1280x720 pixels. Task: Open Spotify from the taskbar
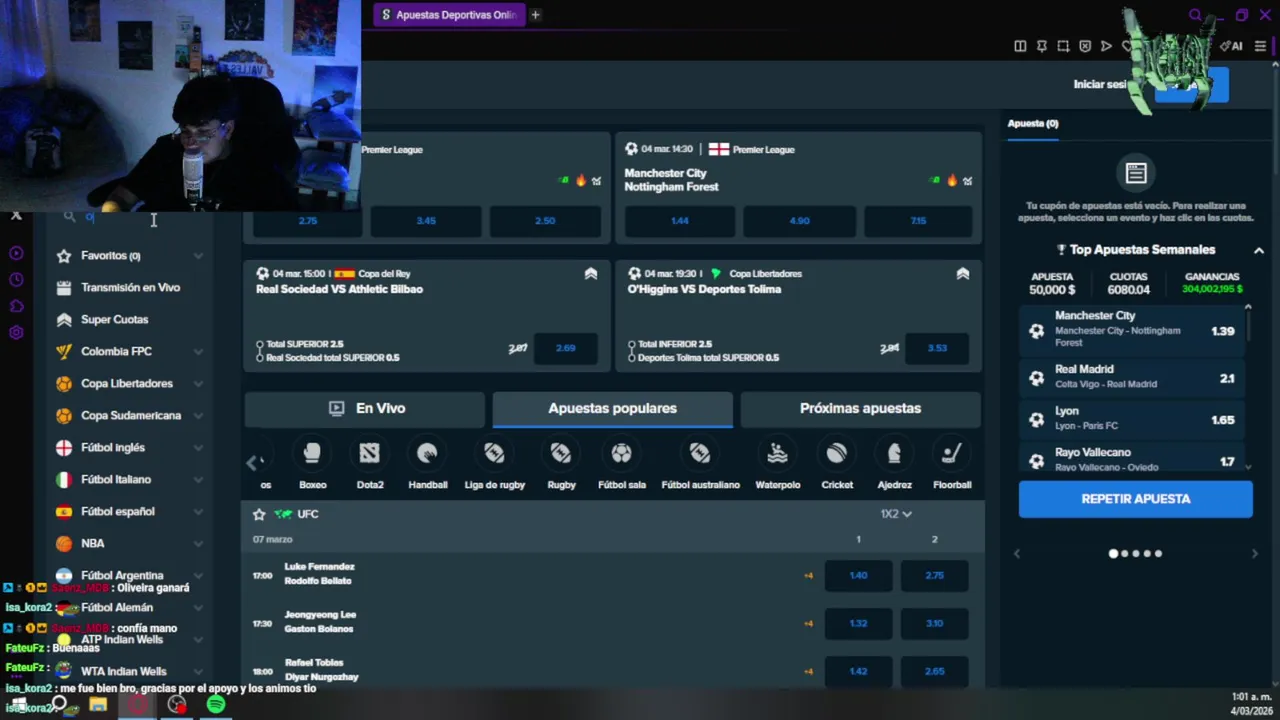[216, 705]
